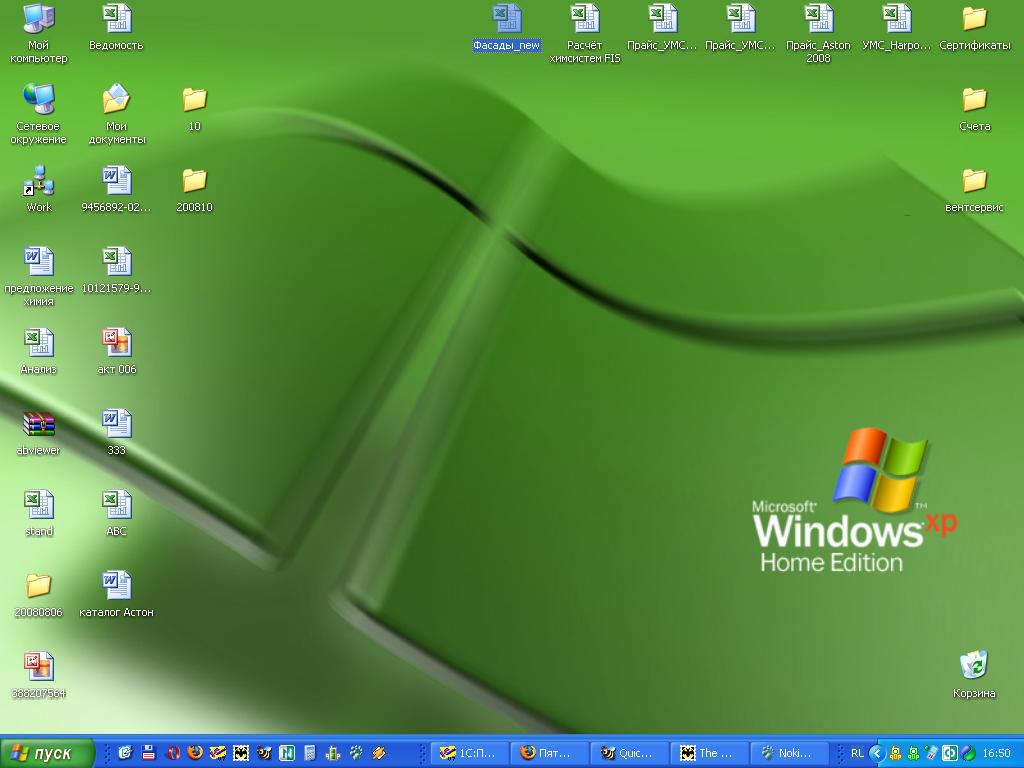Viewport: 1024px width, 768px height.
Task: Click the пуск Start button
Action: click(46, 753)
